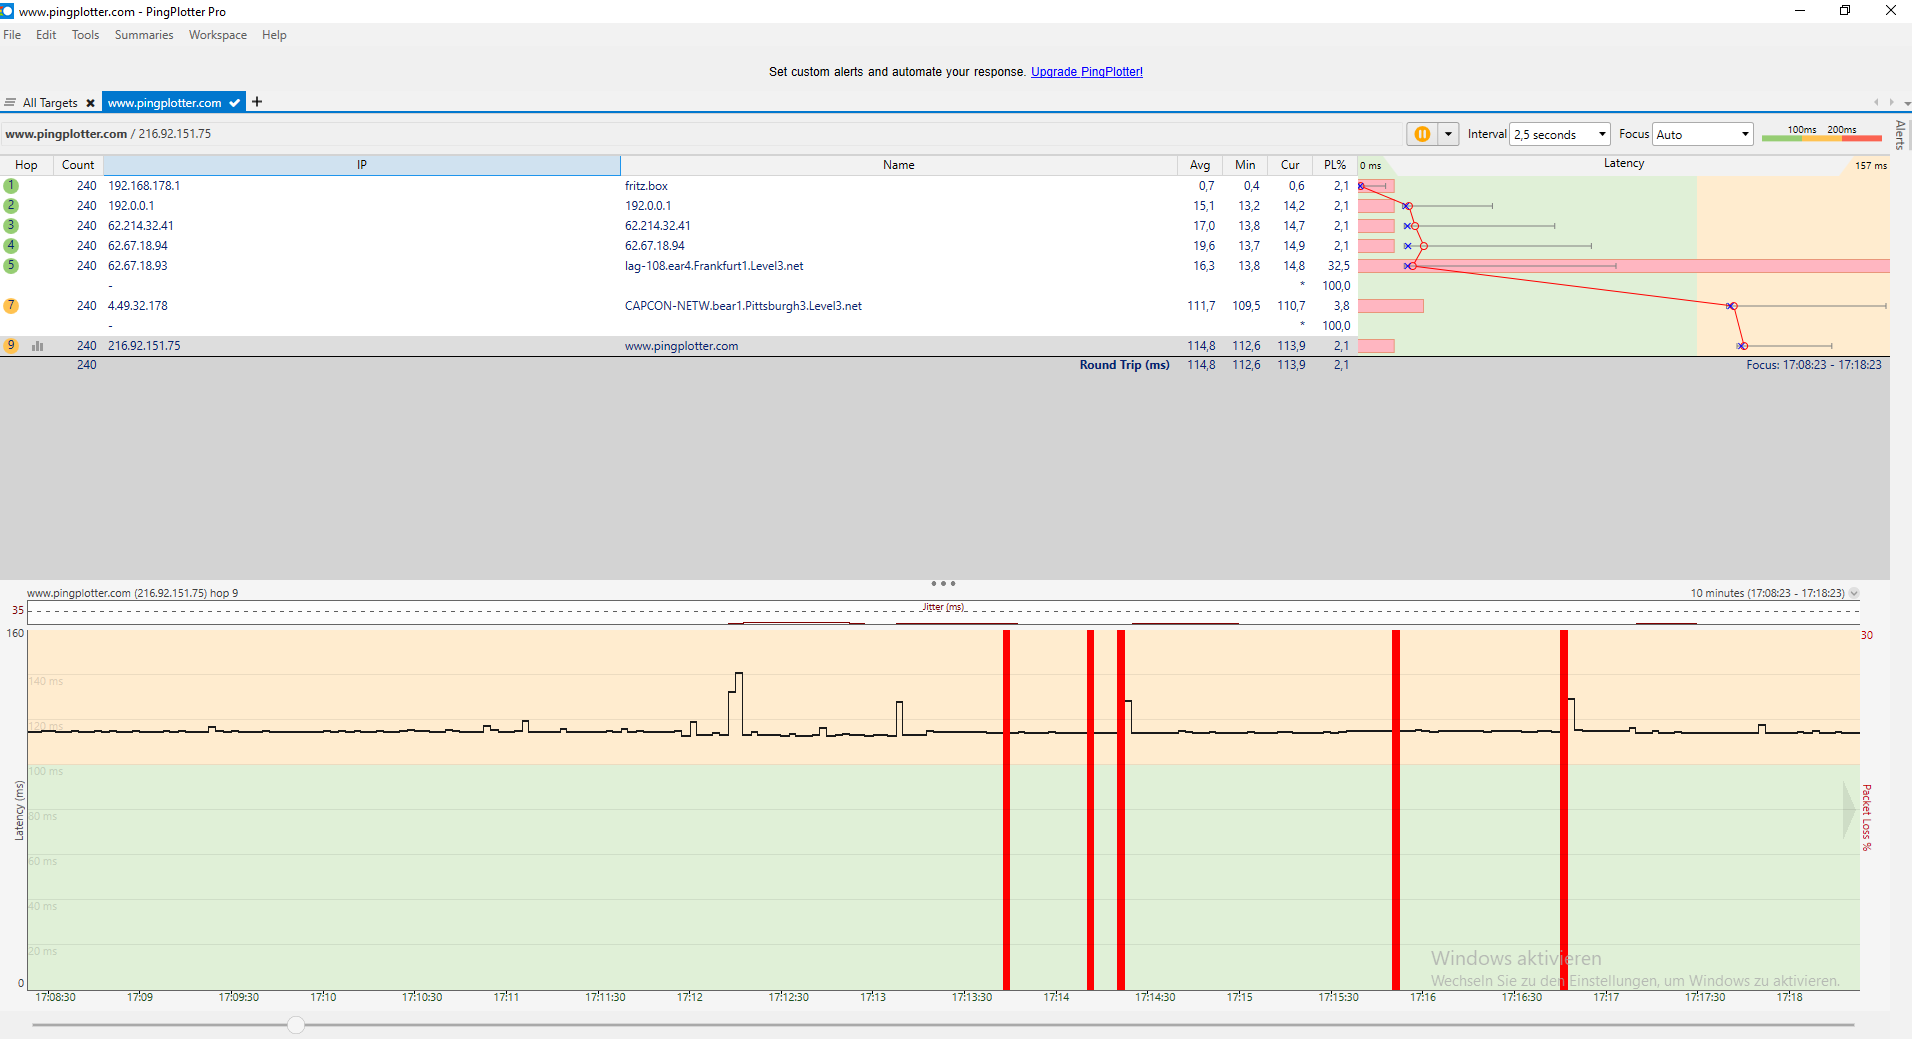Click the hop 9 orange circle icon

[11, 346]
